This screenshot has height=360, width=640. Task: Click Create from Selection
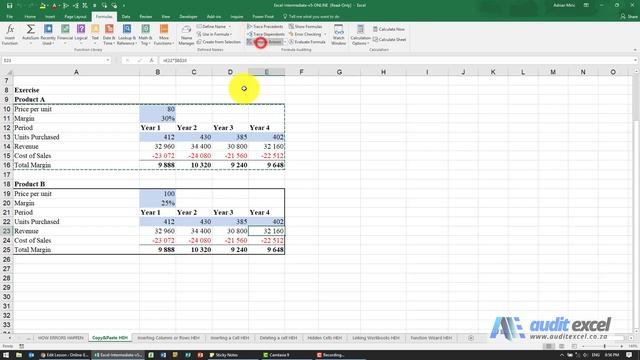tap(219, 42)
